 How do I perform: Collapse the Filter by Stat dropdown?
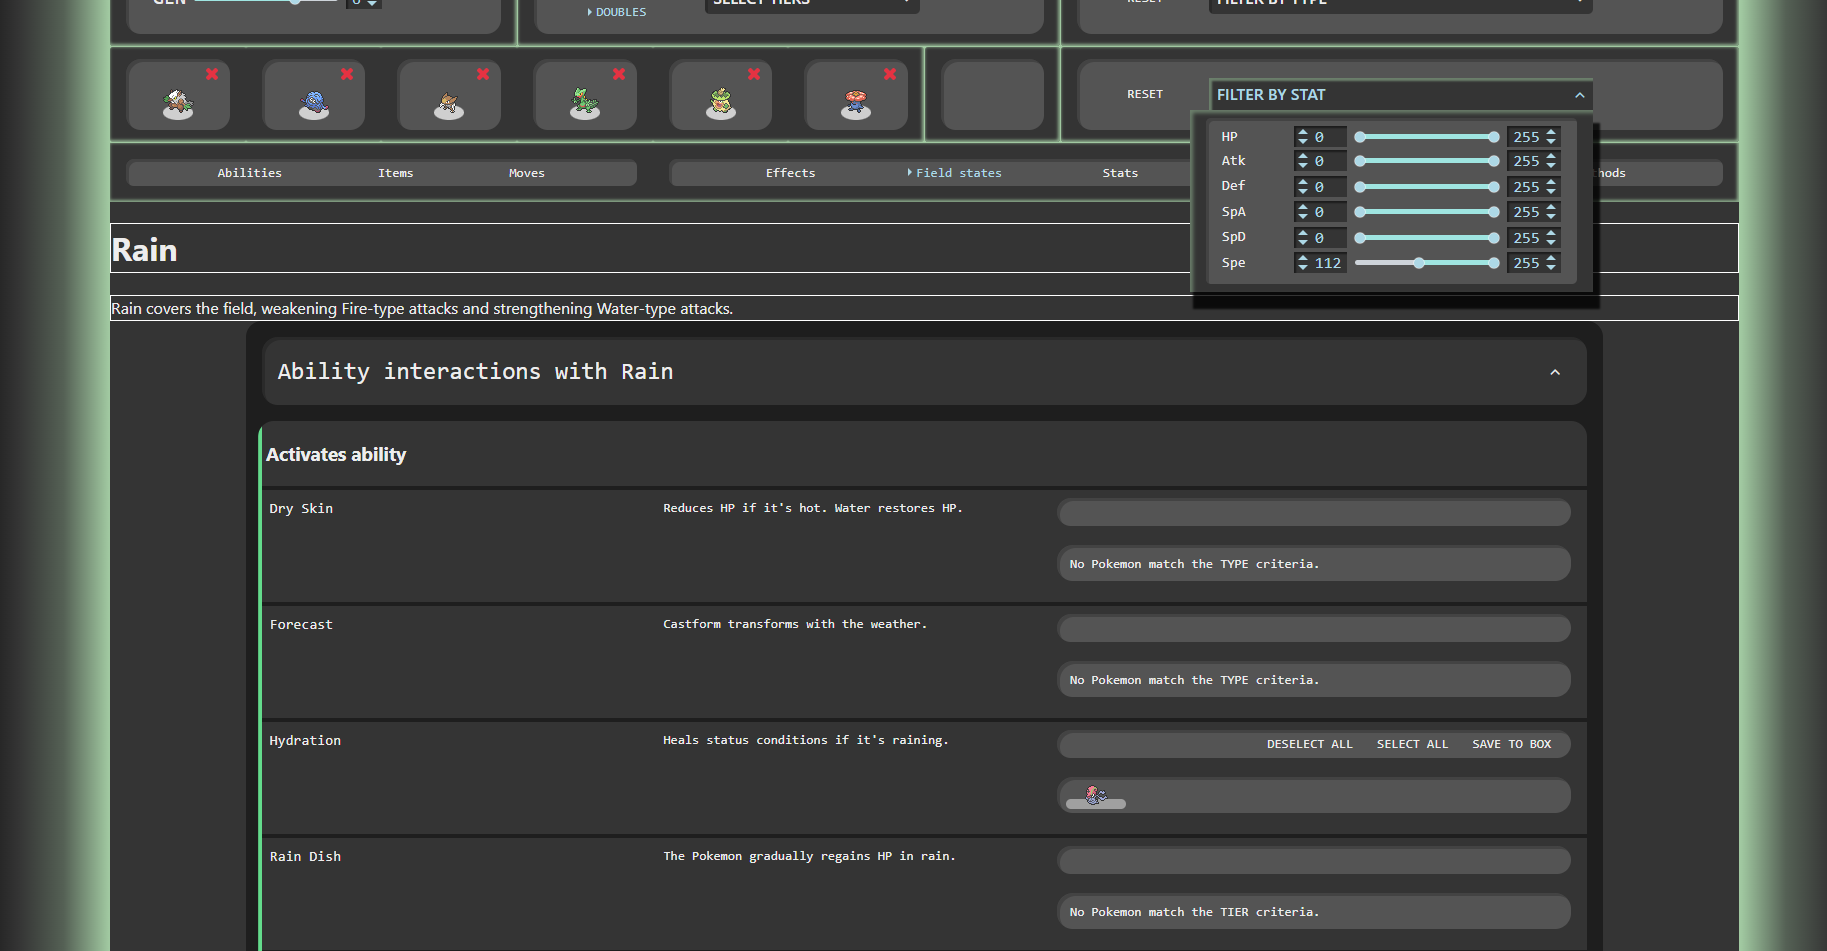tap(1579, 95)
